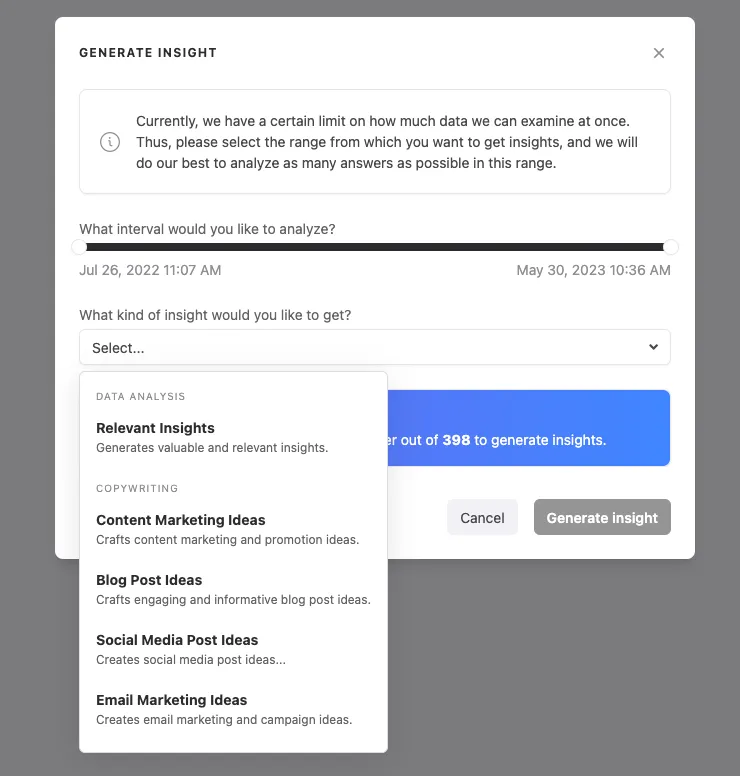Click the May 30, 2023 end date label
The image size is (740, 776).
click(x=593, y=270)
